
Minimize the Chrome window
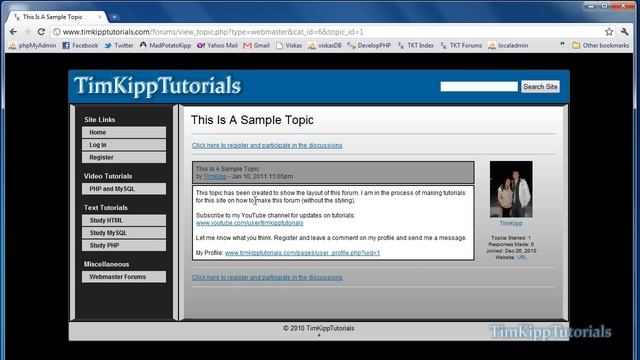click(x=591, y=6)
